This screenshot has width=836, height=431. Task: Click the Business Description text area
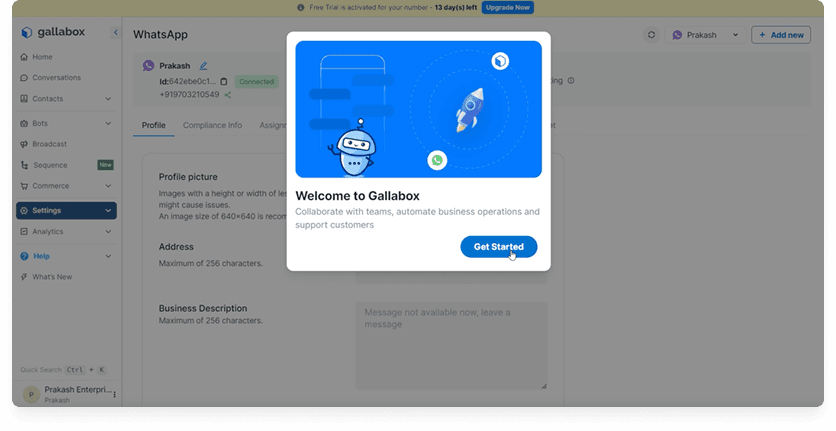click(451, 346)
